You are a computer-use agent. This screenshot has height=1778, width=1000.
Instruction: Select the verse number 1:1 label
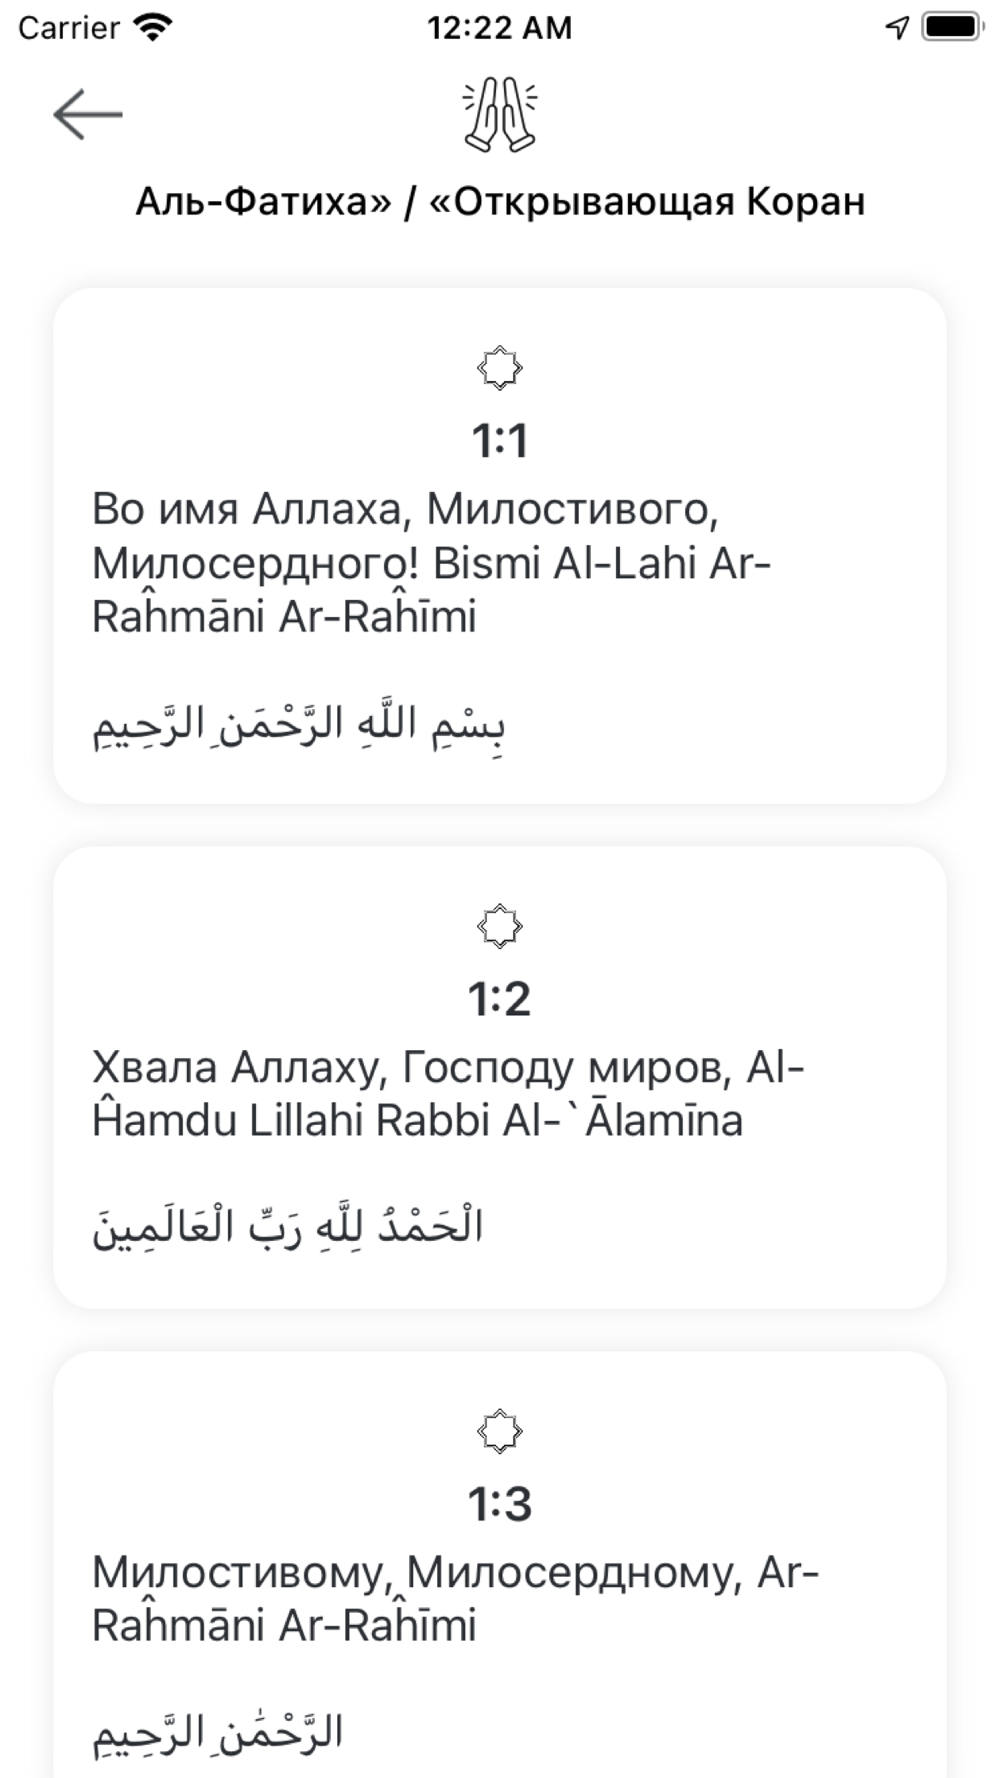pyautogui.click(x=500, y=441)
